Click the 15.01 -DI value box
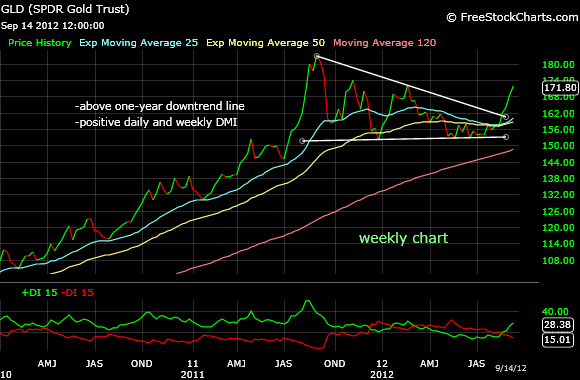580x380 pixels. click(558, 340)
